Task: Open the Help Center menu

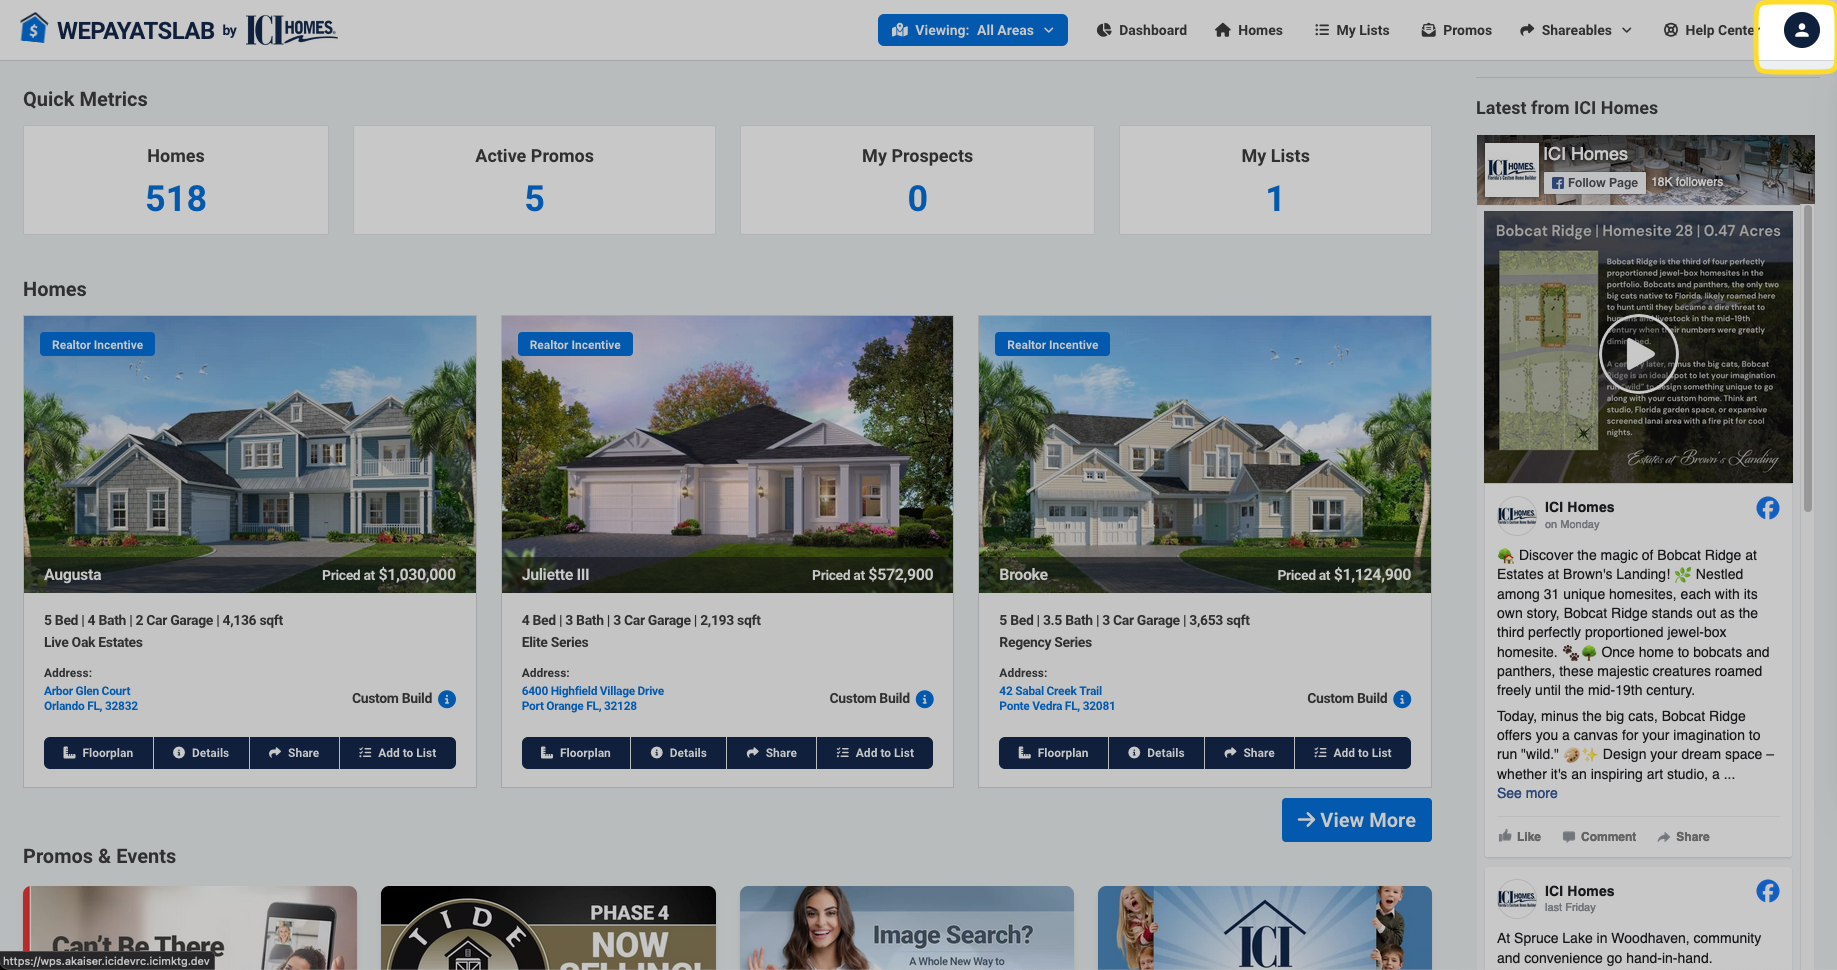Action: tap(1710, 30)
